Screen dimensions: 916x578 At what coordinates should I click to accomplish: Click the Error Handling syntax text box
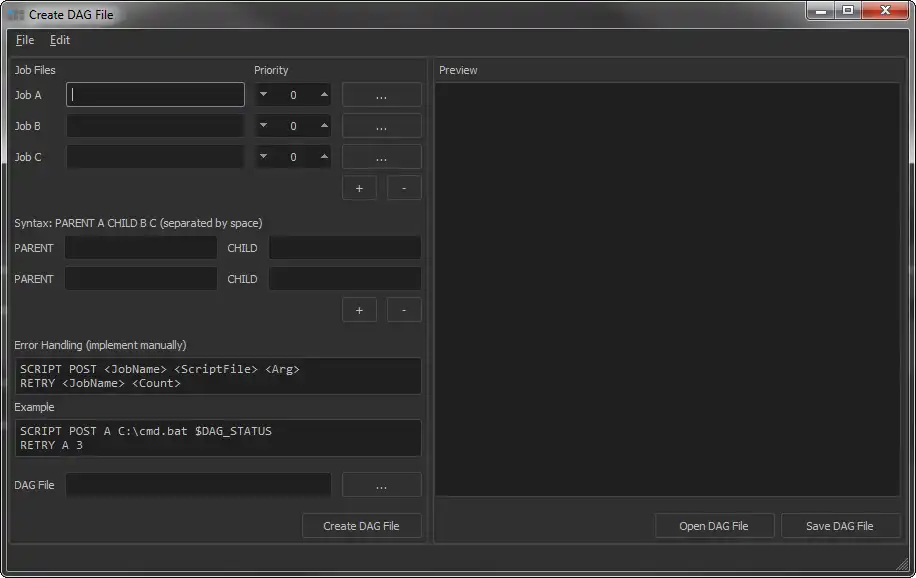[217, 376]
